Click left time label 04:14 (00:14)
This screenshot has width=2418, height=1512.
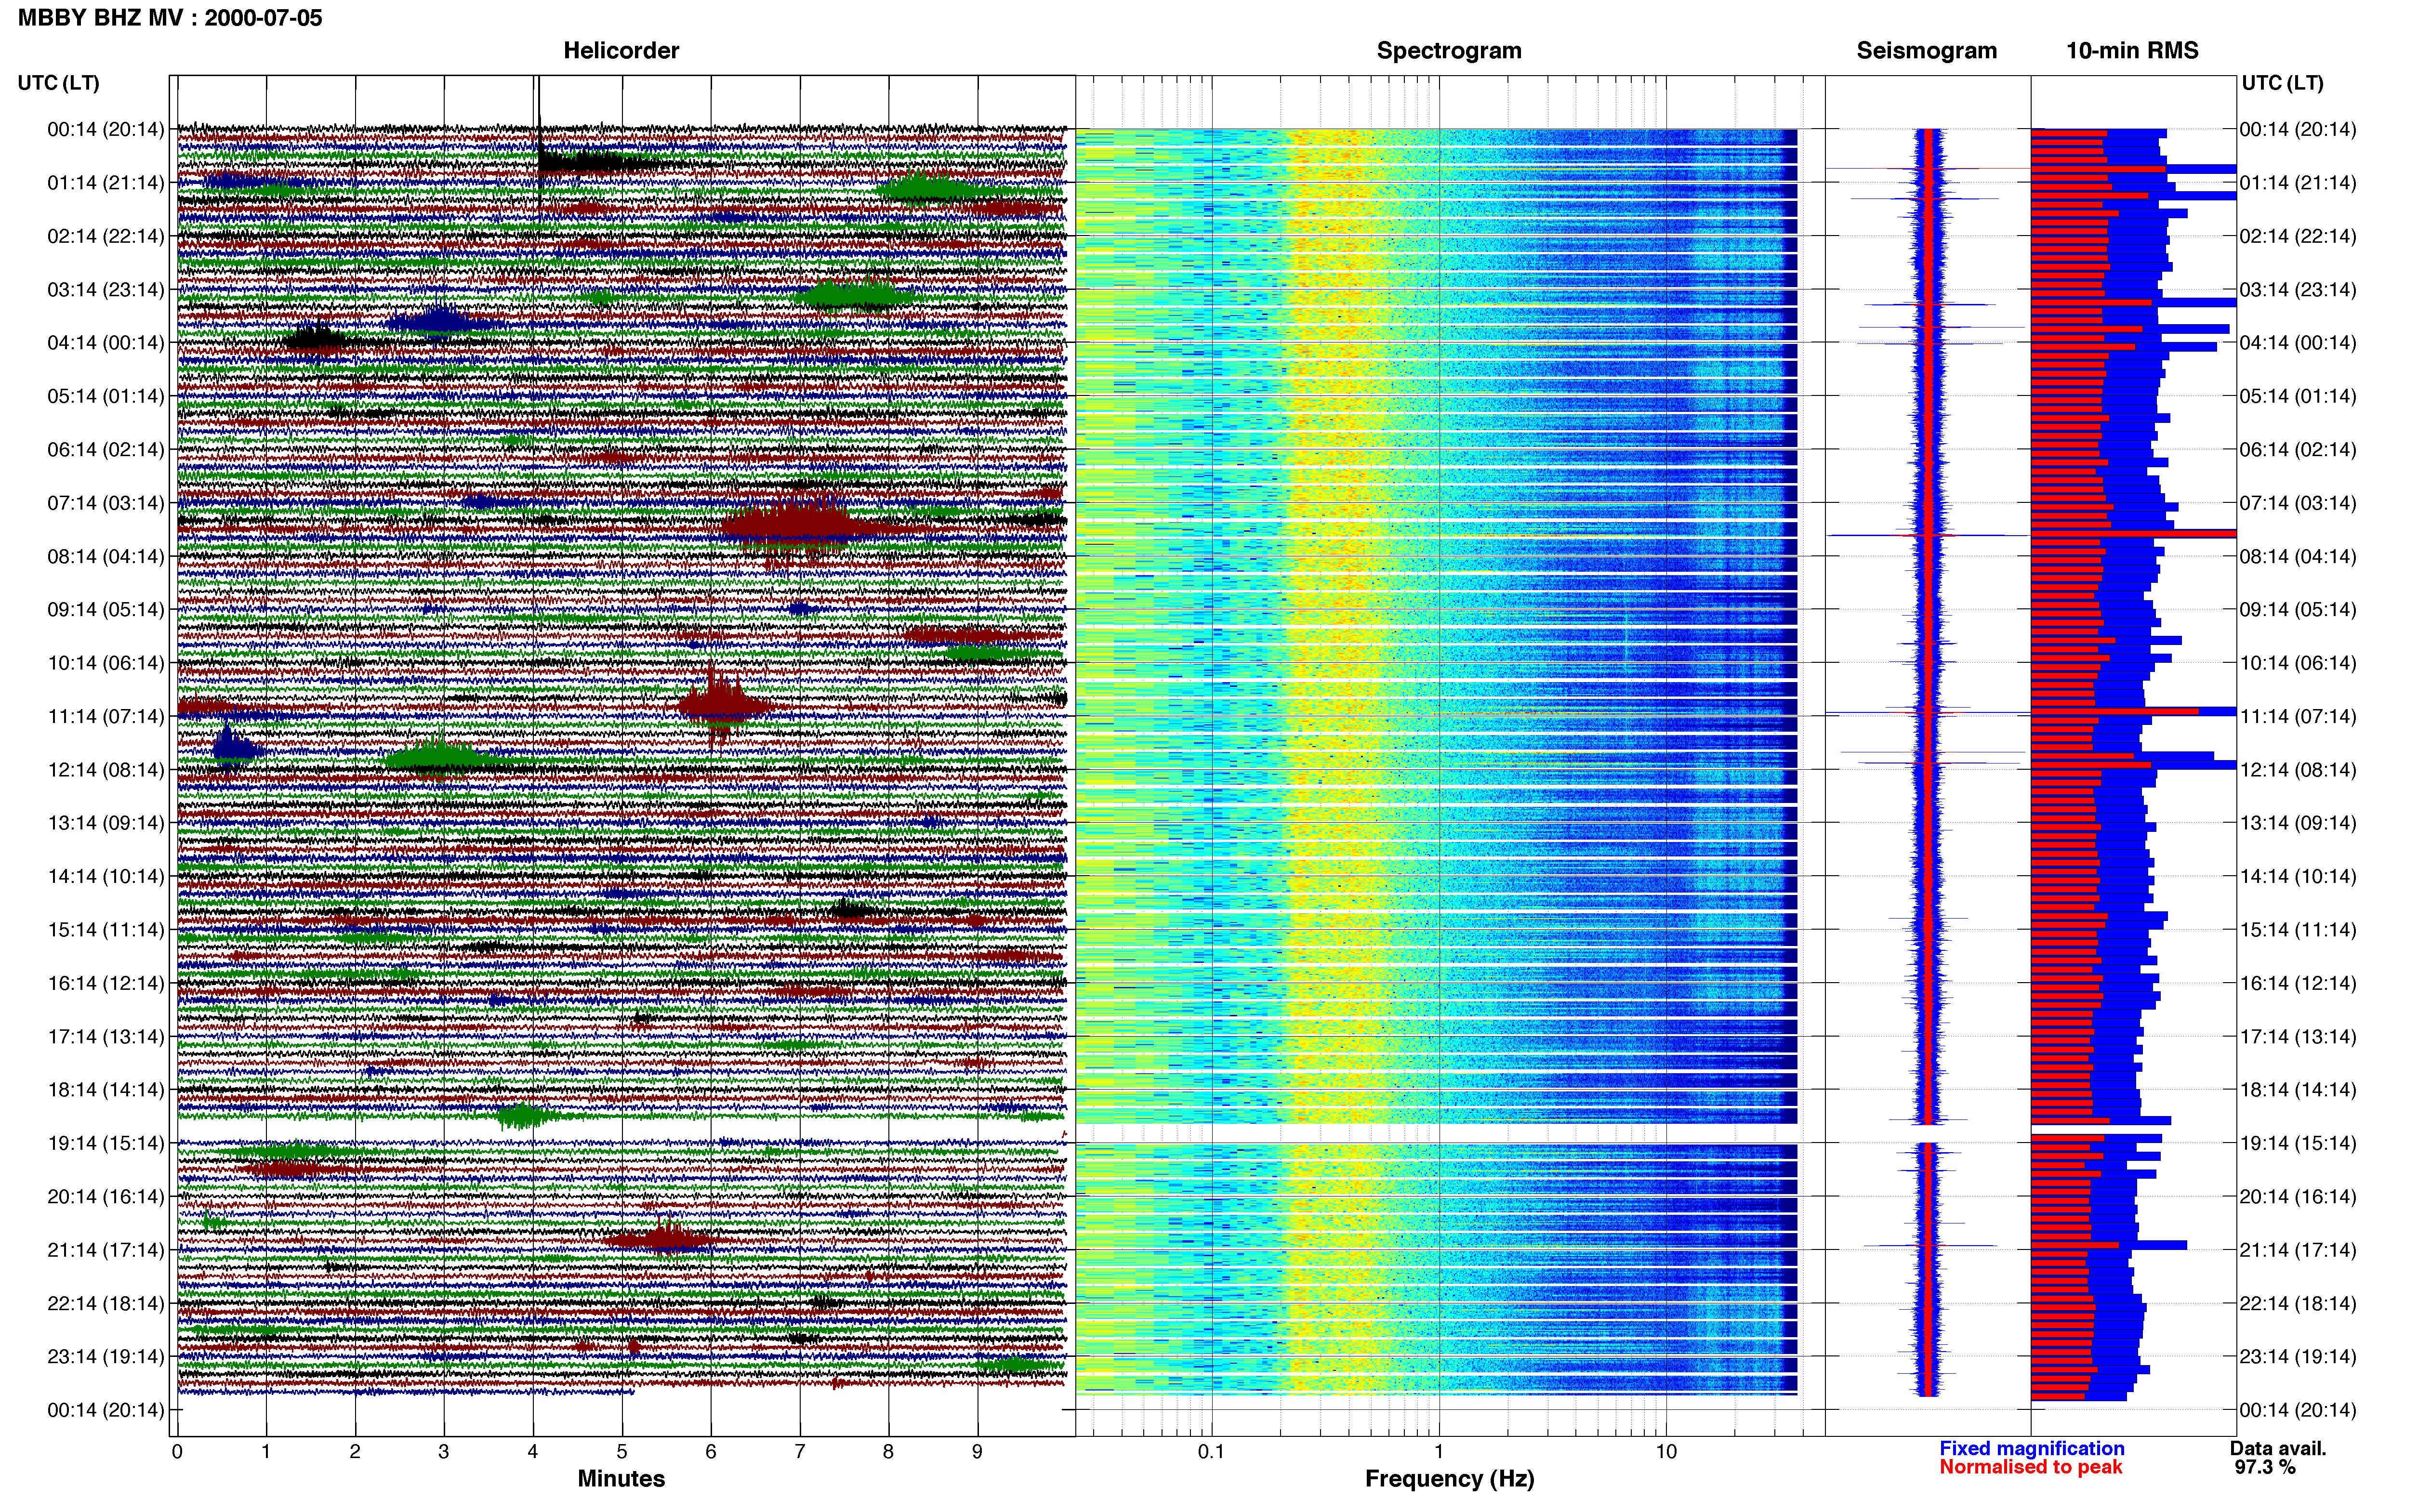[105, 342]
